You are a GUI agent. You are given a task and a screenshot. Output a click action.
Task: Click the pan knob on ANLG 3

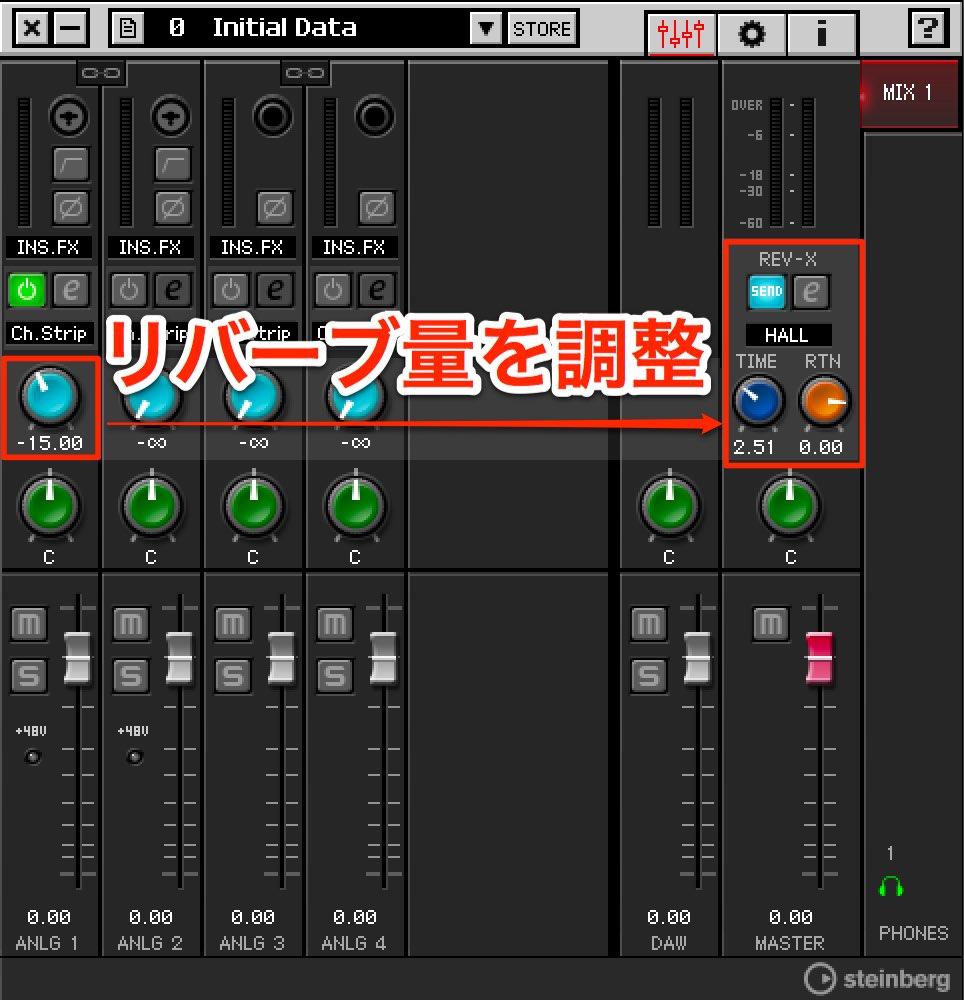coord(254,505)
